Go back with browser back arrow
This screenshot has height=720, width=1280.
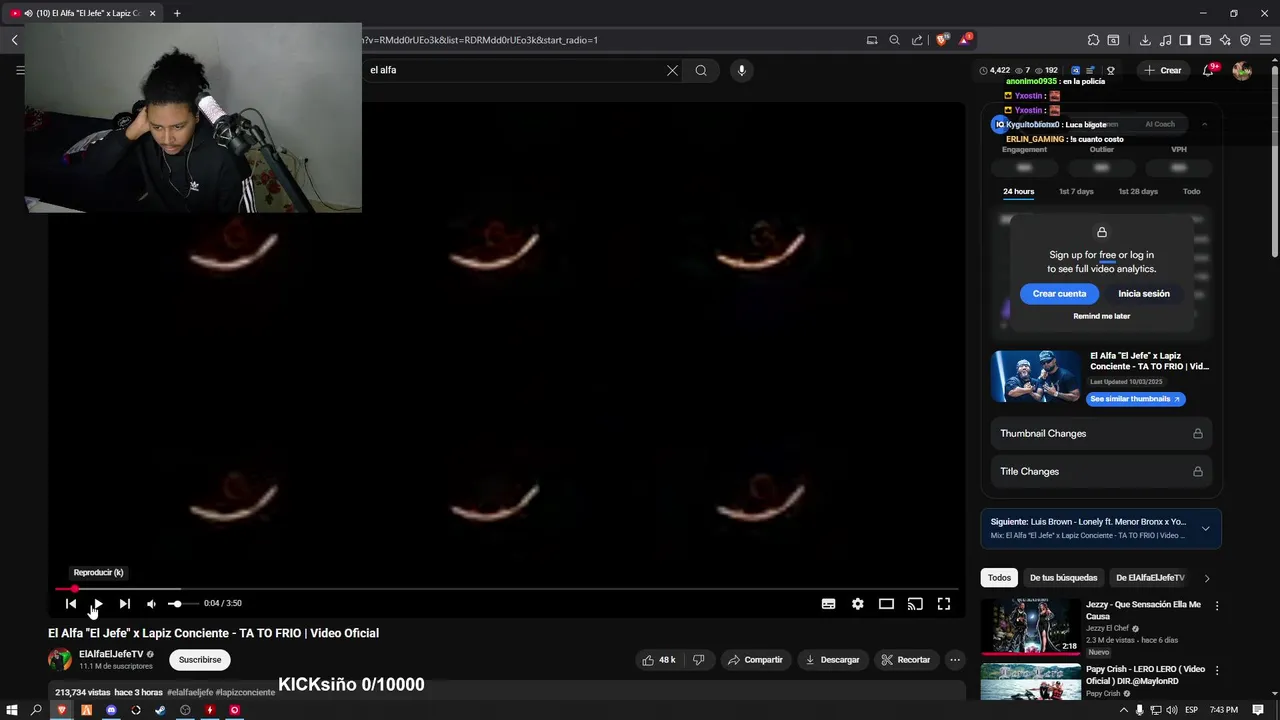[x=15, y=40]
